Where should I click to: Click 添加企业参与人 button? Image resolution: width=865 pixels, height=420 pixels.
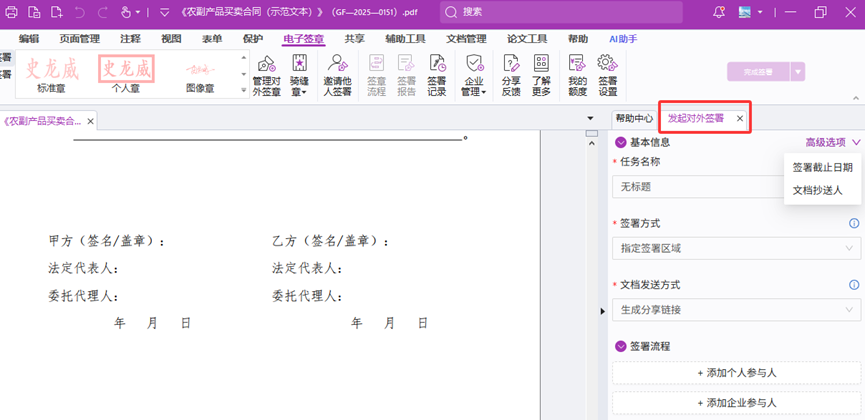point(736,403)
